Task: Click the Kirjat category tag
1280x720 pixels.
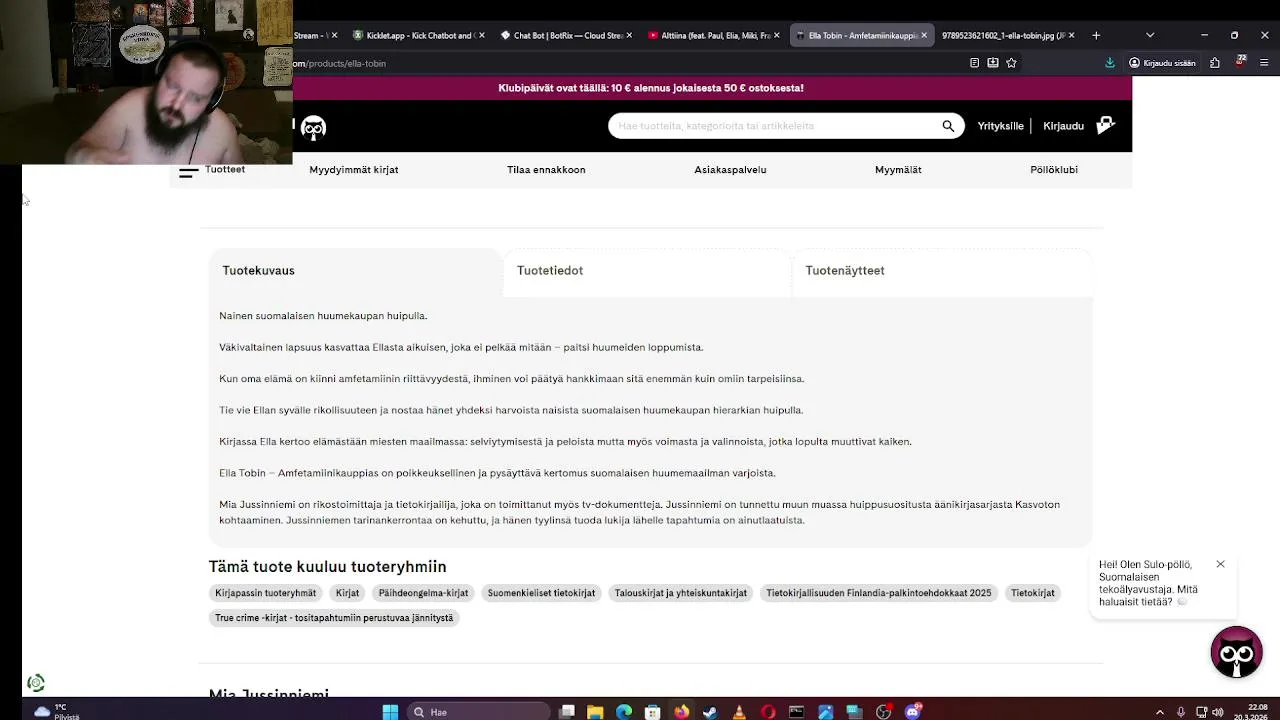Action: 347,593
